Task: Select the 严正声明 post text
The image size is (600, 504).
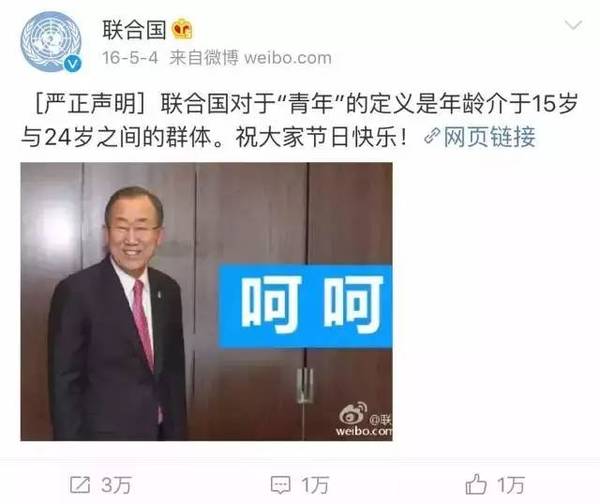Action: click(x=91, y=103)
